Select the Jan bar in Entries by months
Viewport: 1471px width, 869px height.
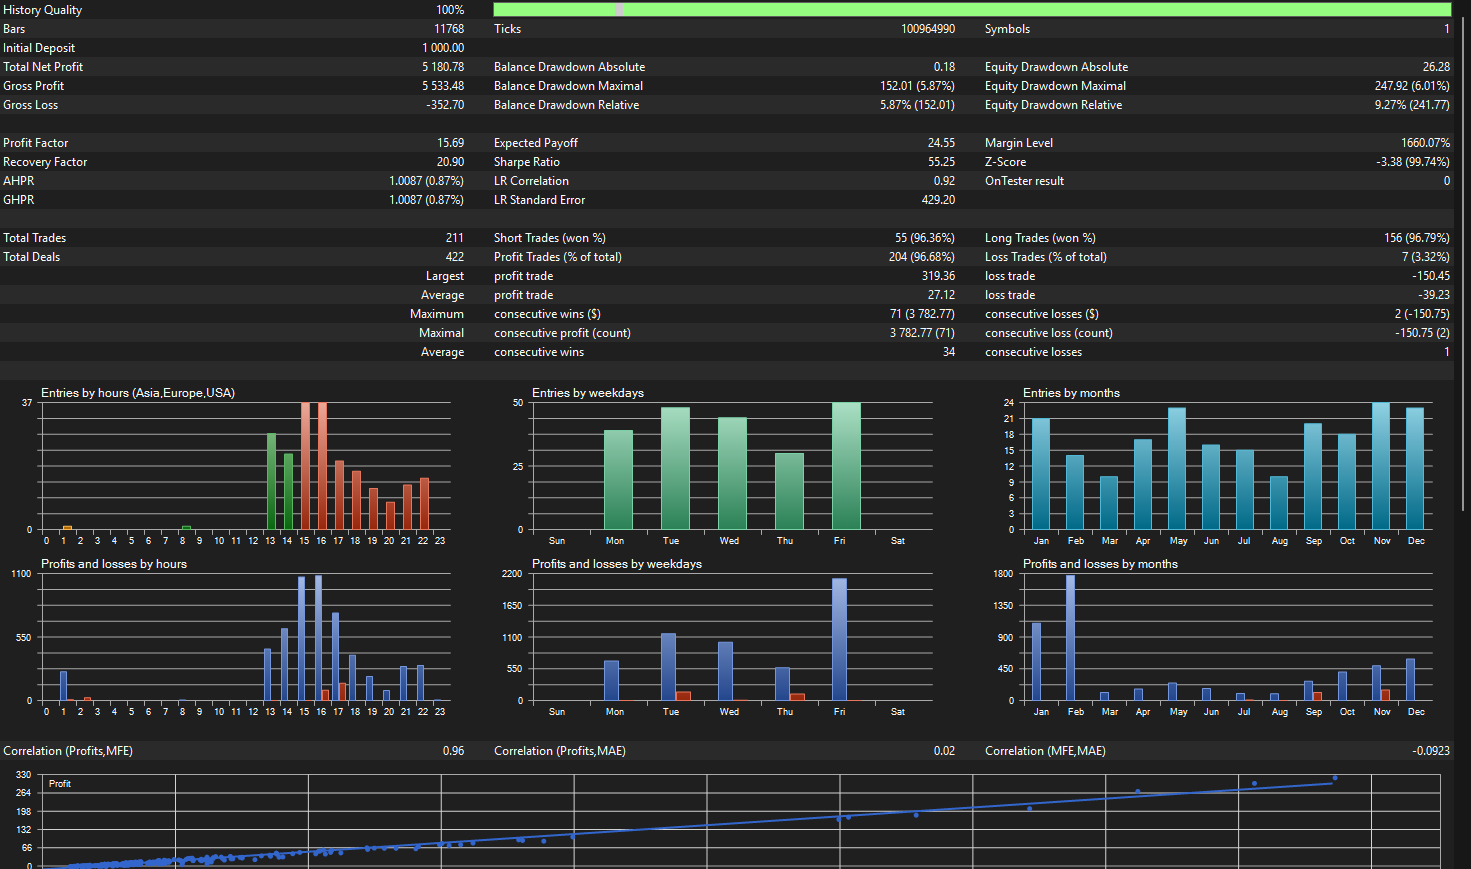click(1041, 474)
